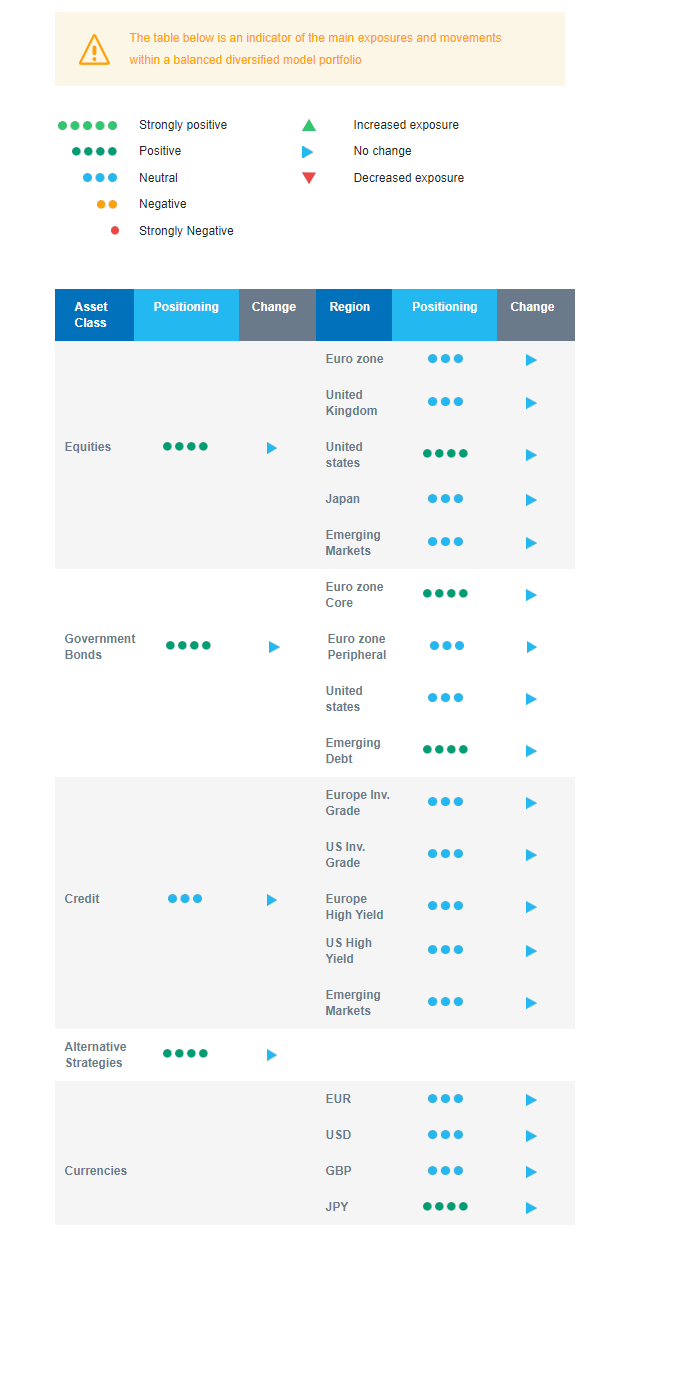This screenshot has height=1400, width=700.
Task: Click the JPY change arrow
Action: coord(531,1208)
